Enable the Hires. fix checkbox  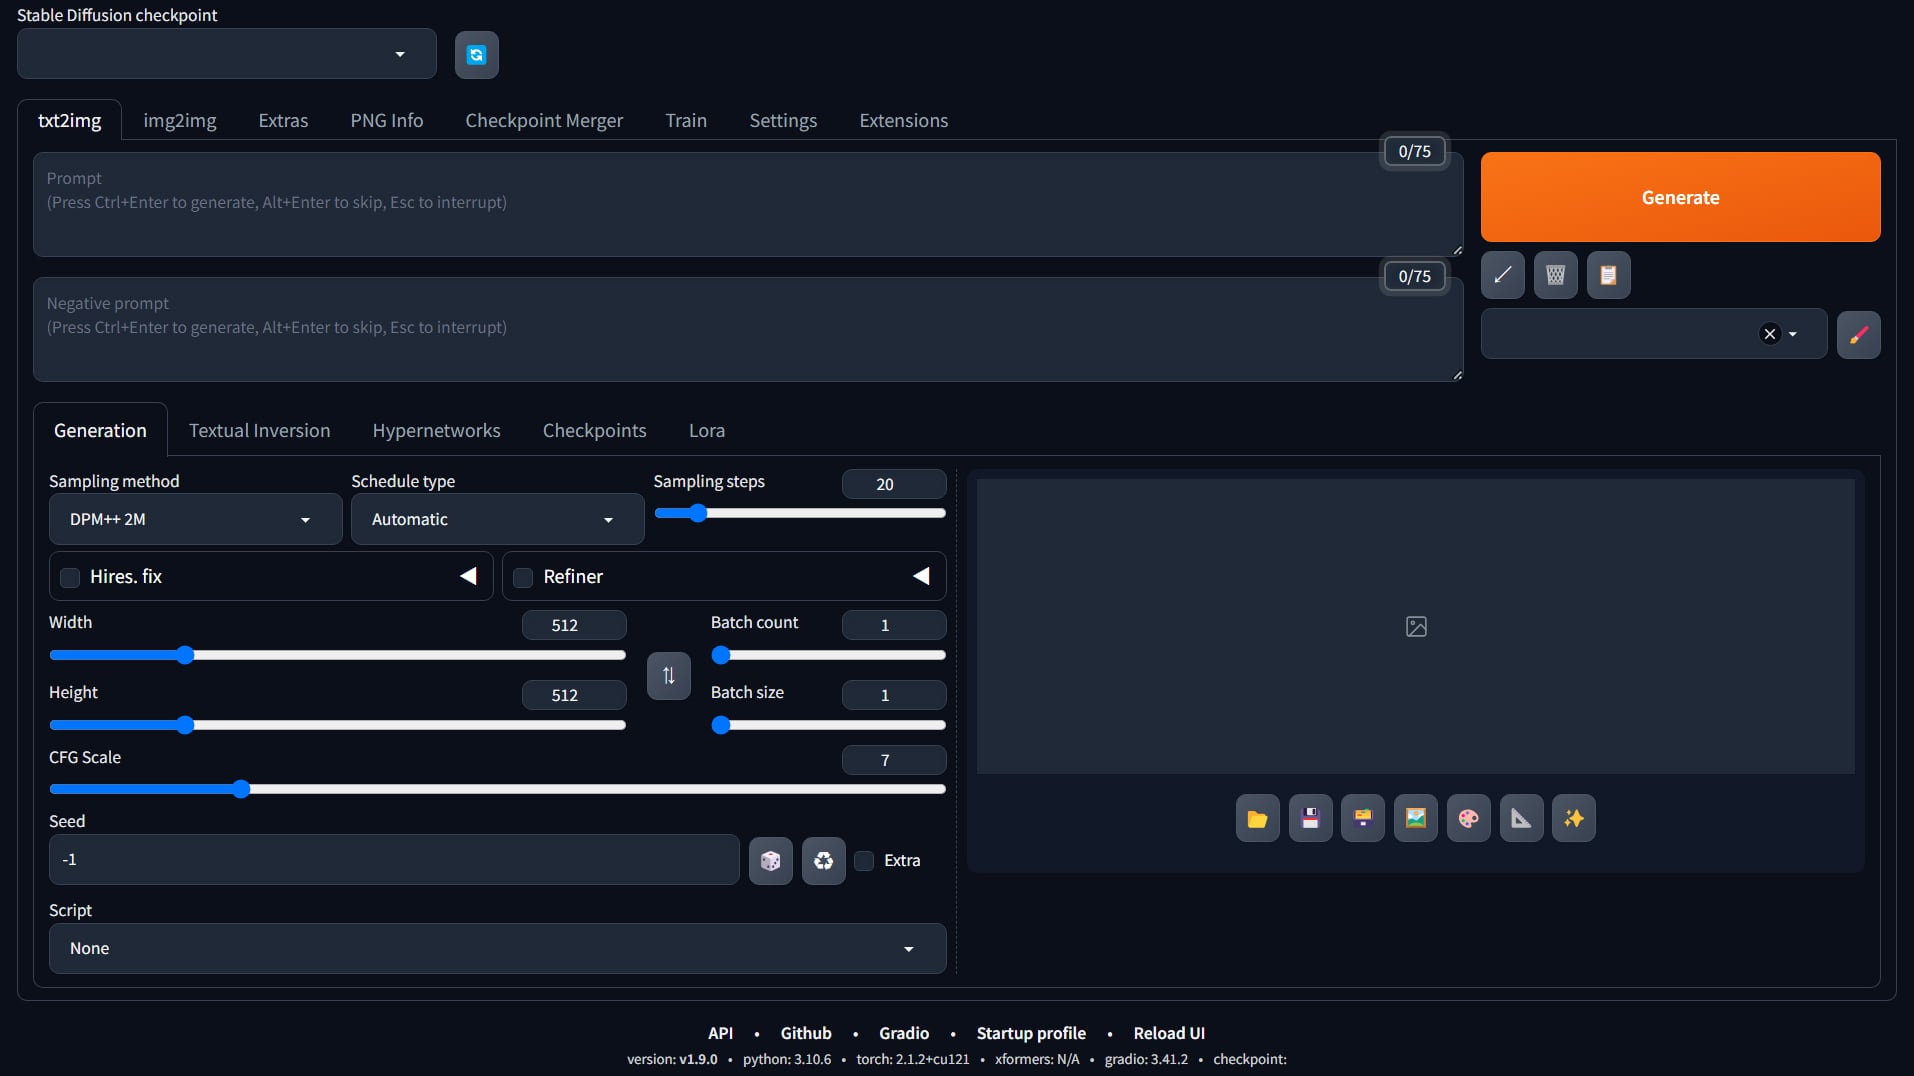click(70, 577)
